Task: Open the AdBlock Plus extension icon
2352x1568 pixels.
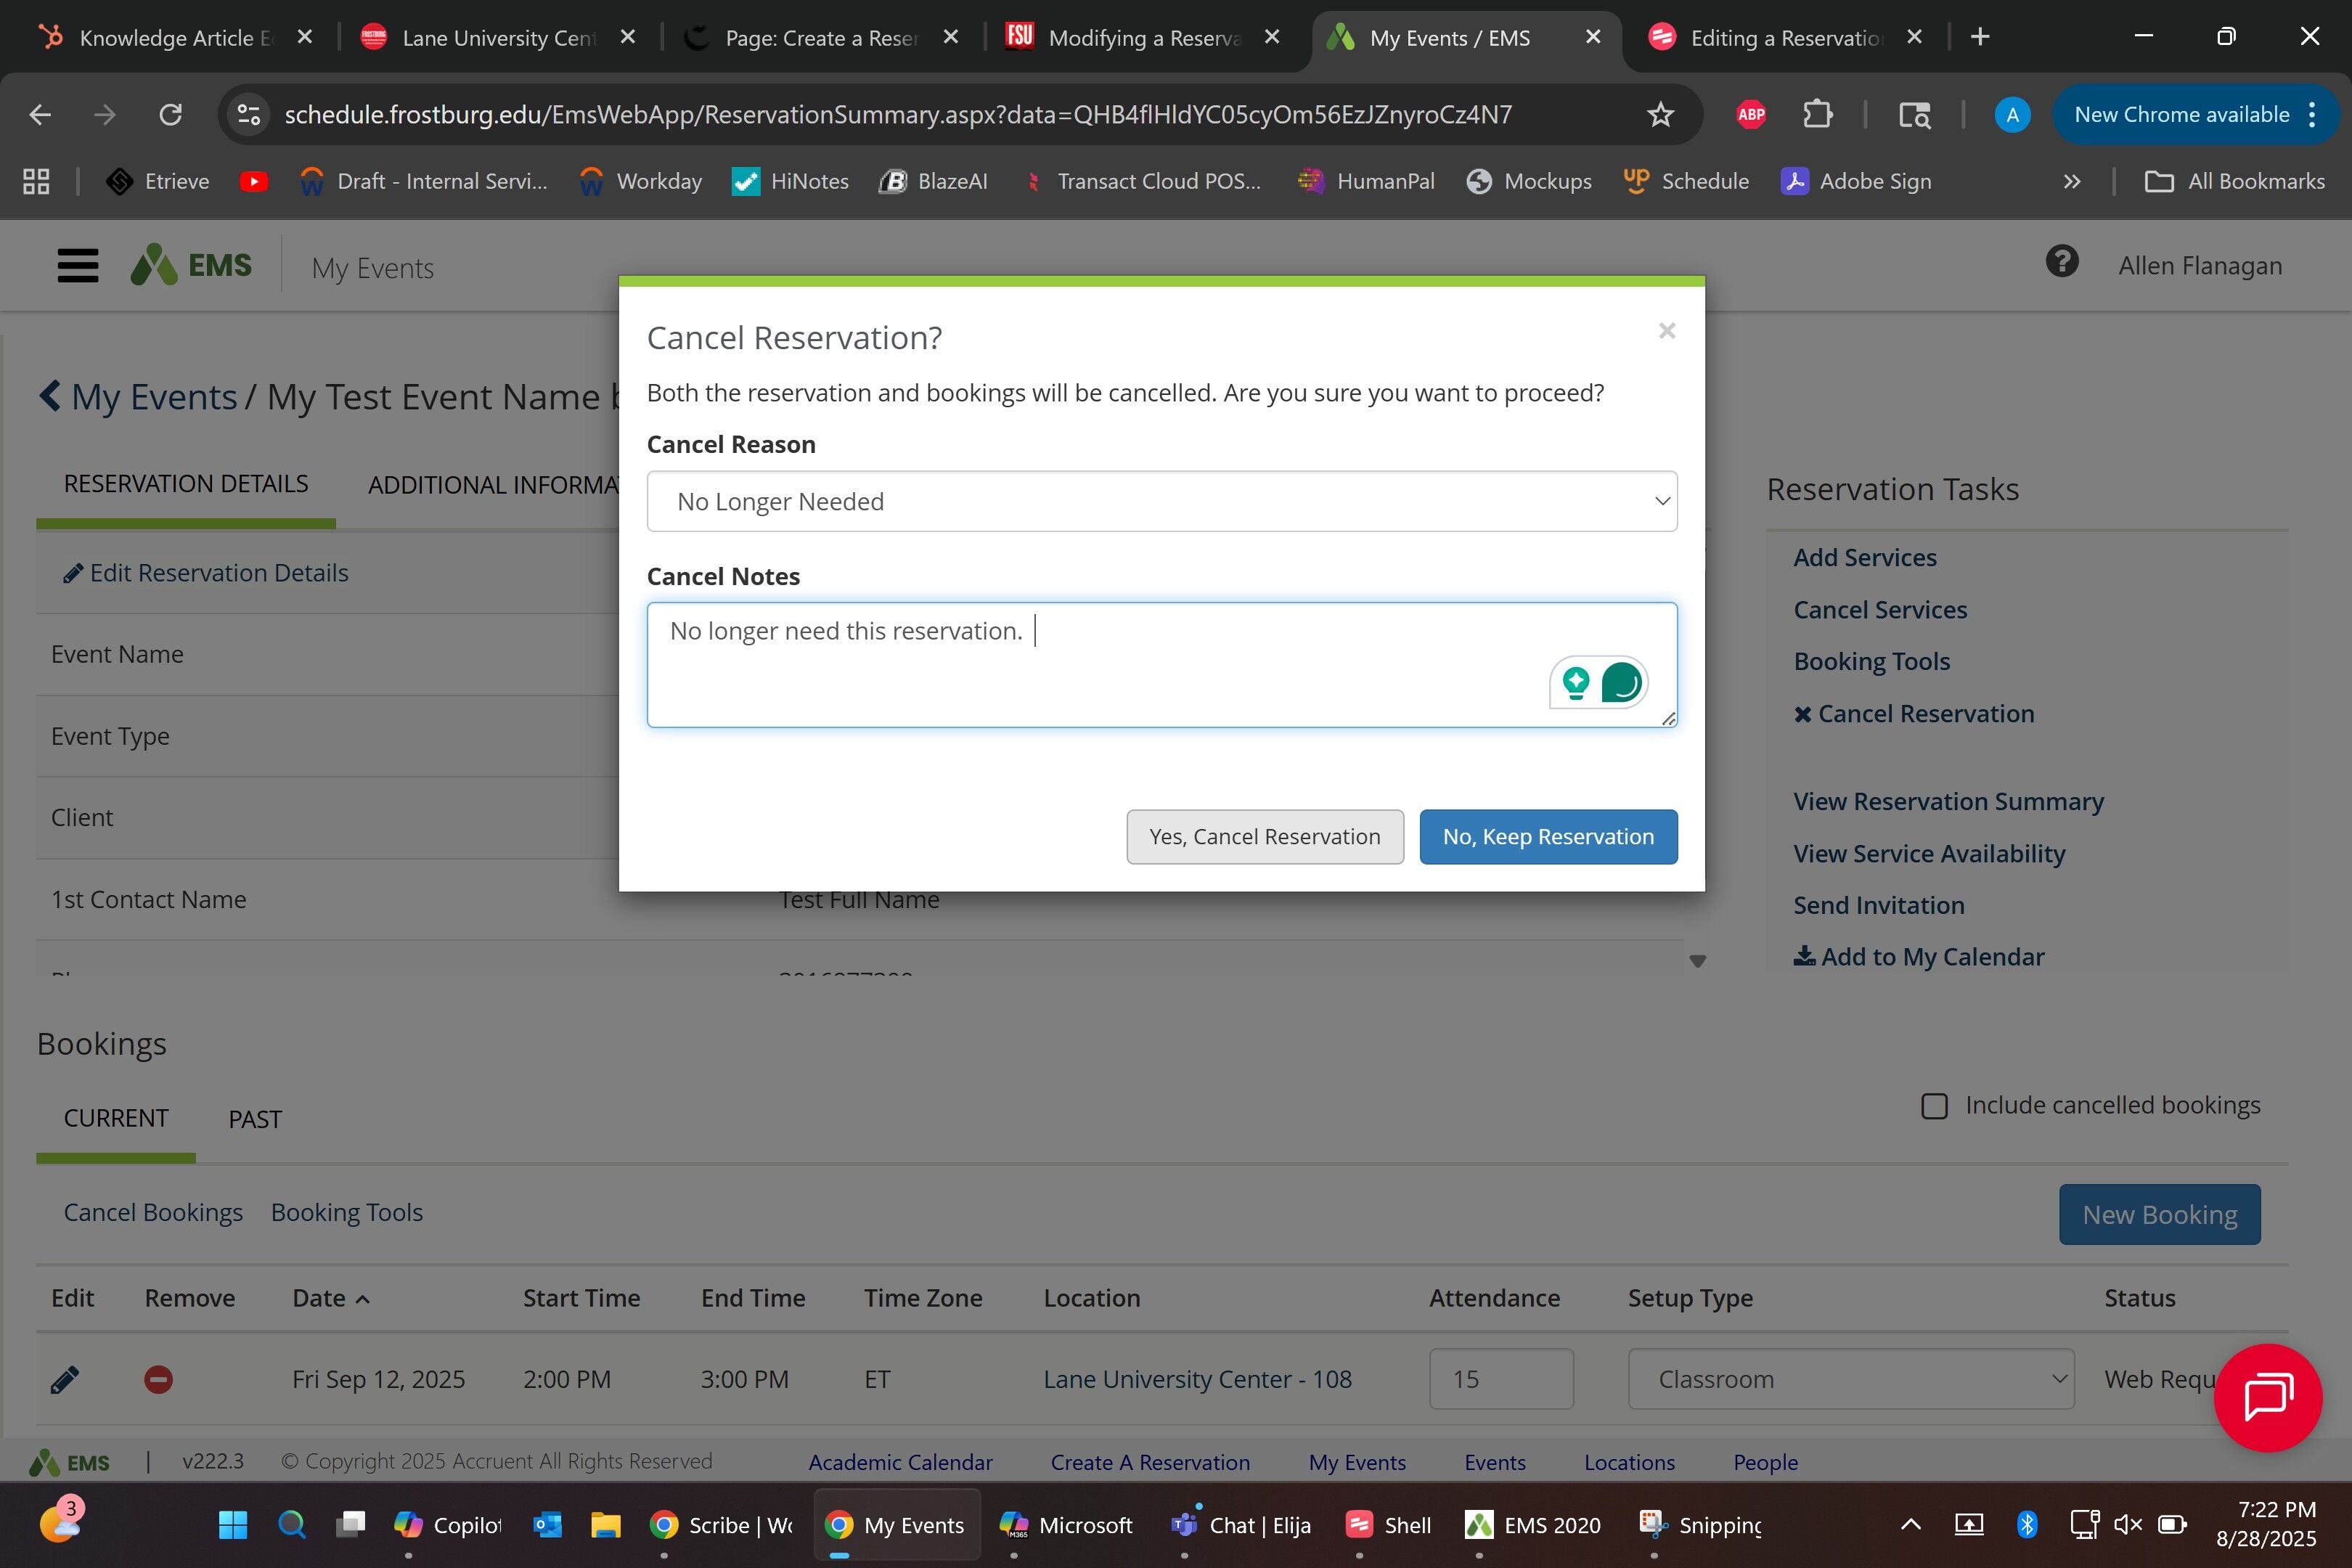Action: coord(1750,115)
